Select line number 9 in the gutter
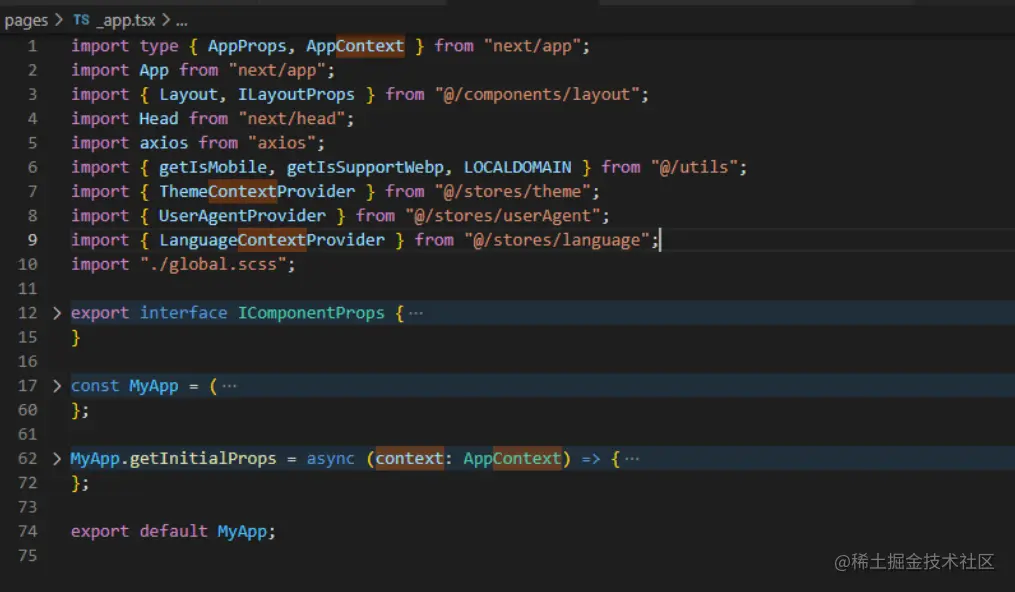Image resolution: width=1015 pixels, height=592 pixels. pyautogui.click(x=32, y=240)
